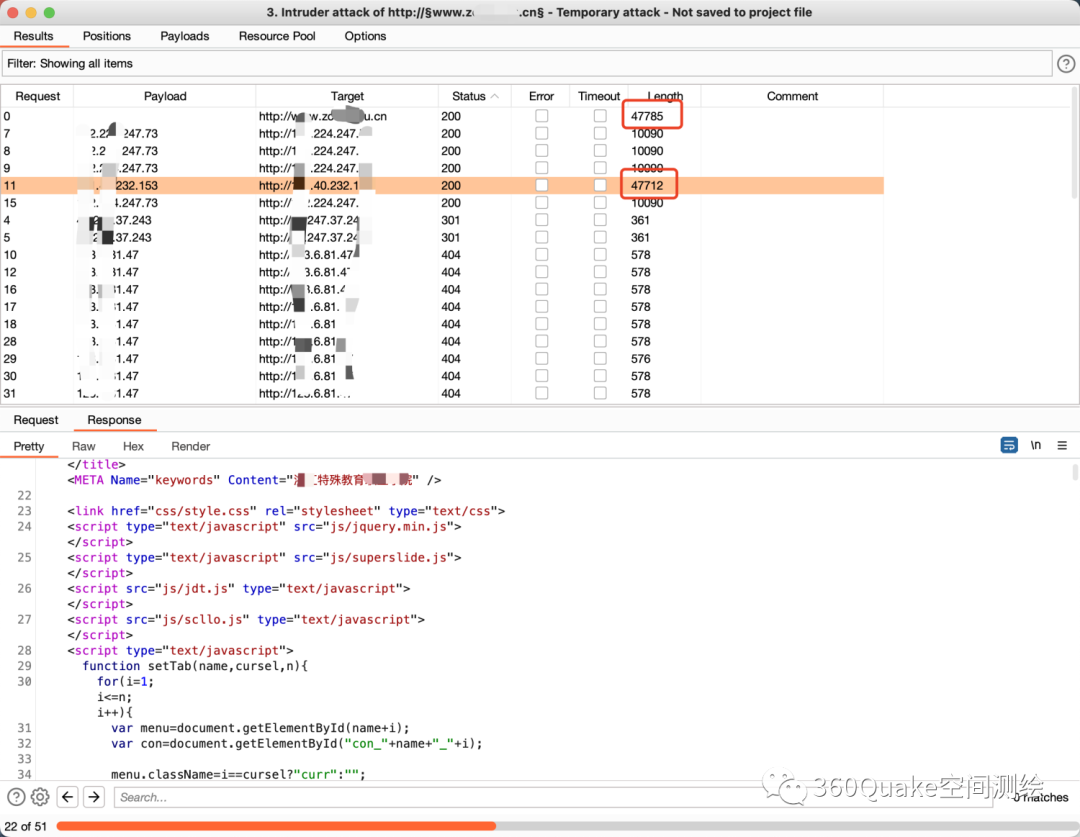Toggle Timeout checkbox on highlighted request 11

click(600, 185)
